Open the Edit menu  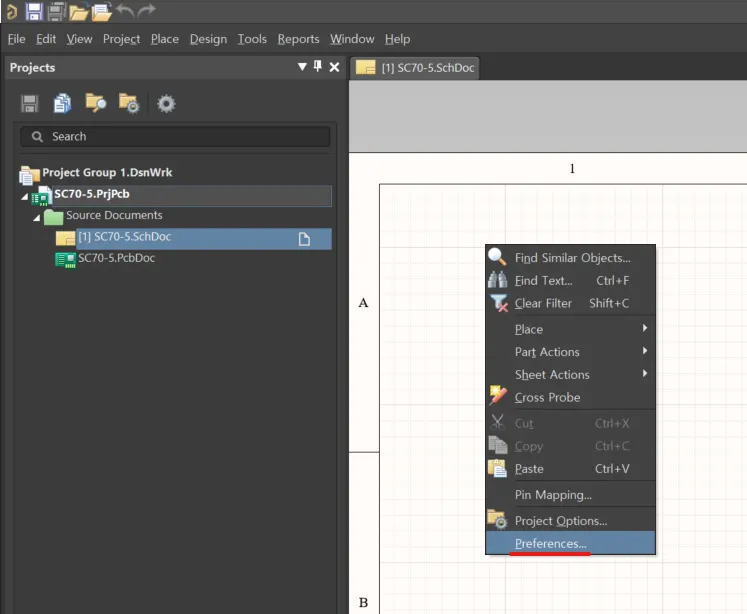click(46, 39)
